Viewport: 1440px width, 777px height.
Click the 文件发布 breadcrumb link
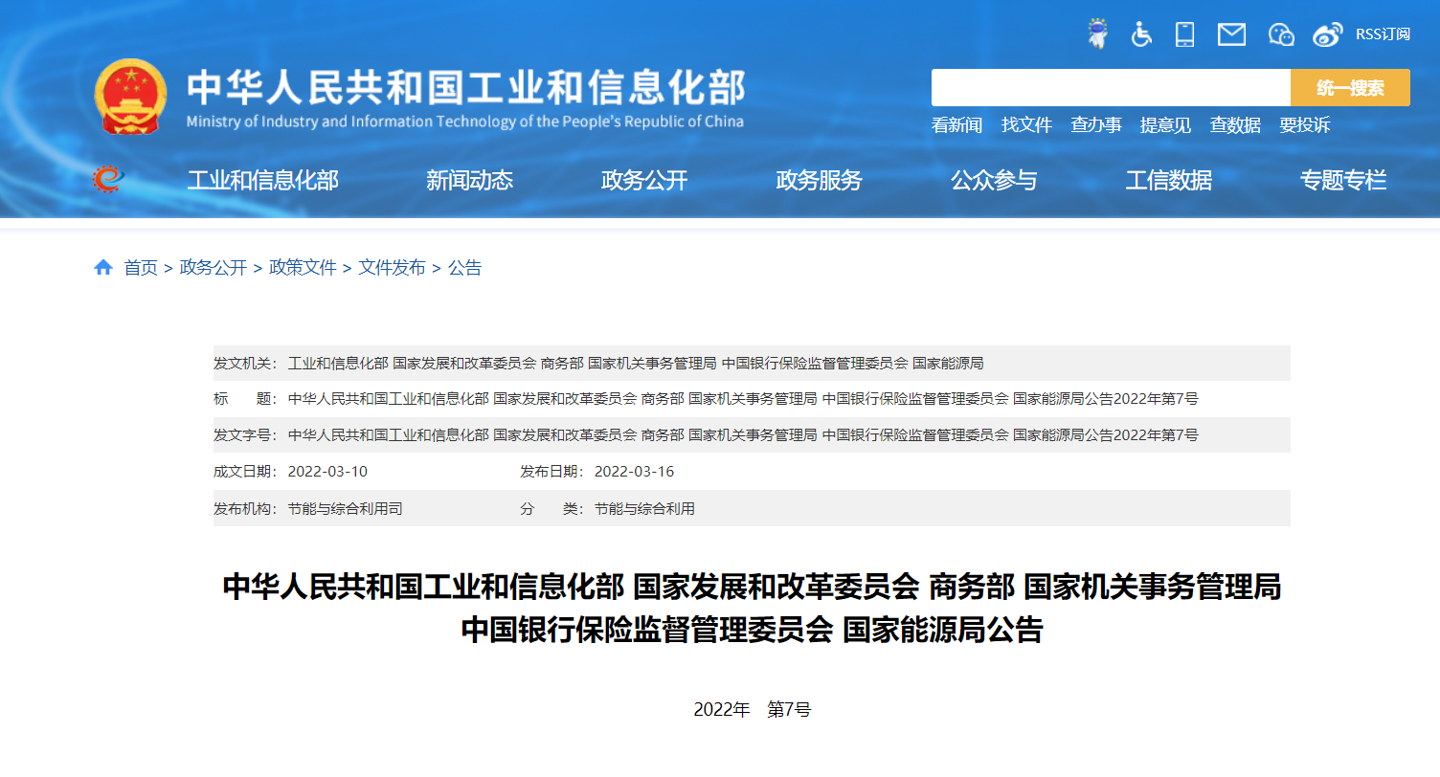[x=392, y=267]
